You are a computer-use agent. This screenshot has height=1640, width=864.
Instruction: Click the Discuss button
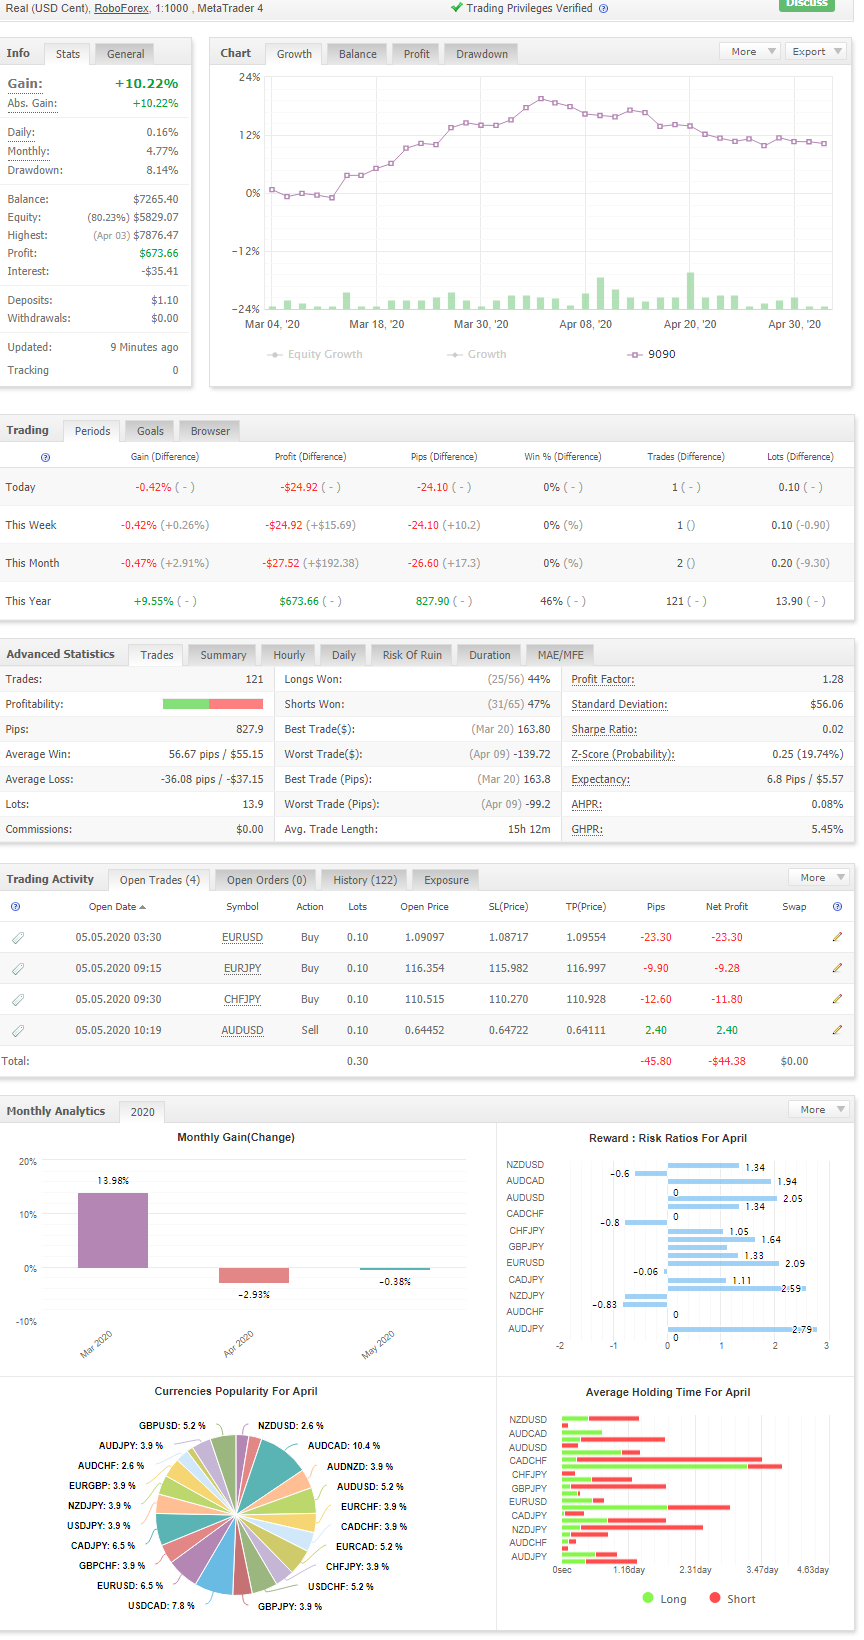pos(806,4)
